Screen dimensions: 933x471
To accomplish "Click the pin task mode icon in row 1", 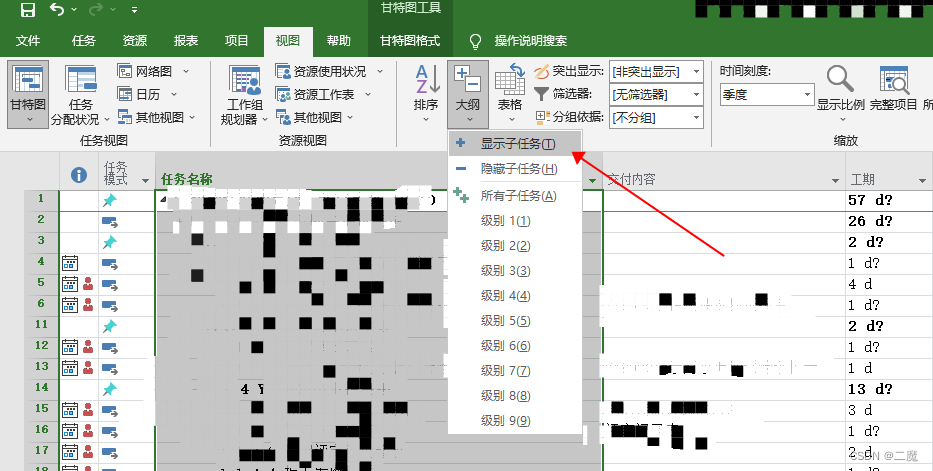I will coord(109,200).
